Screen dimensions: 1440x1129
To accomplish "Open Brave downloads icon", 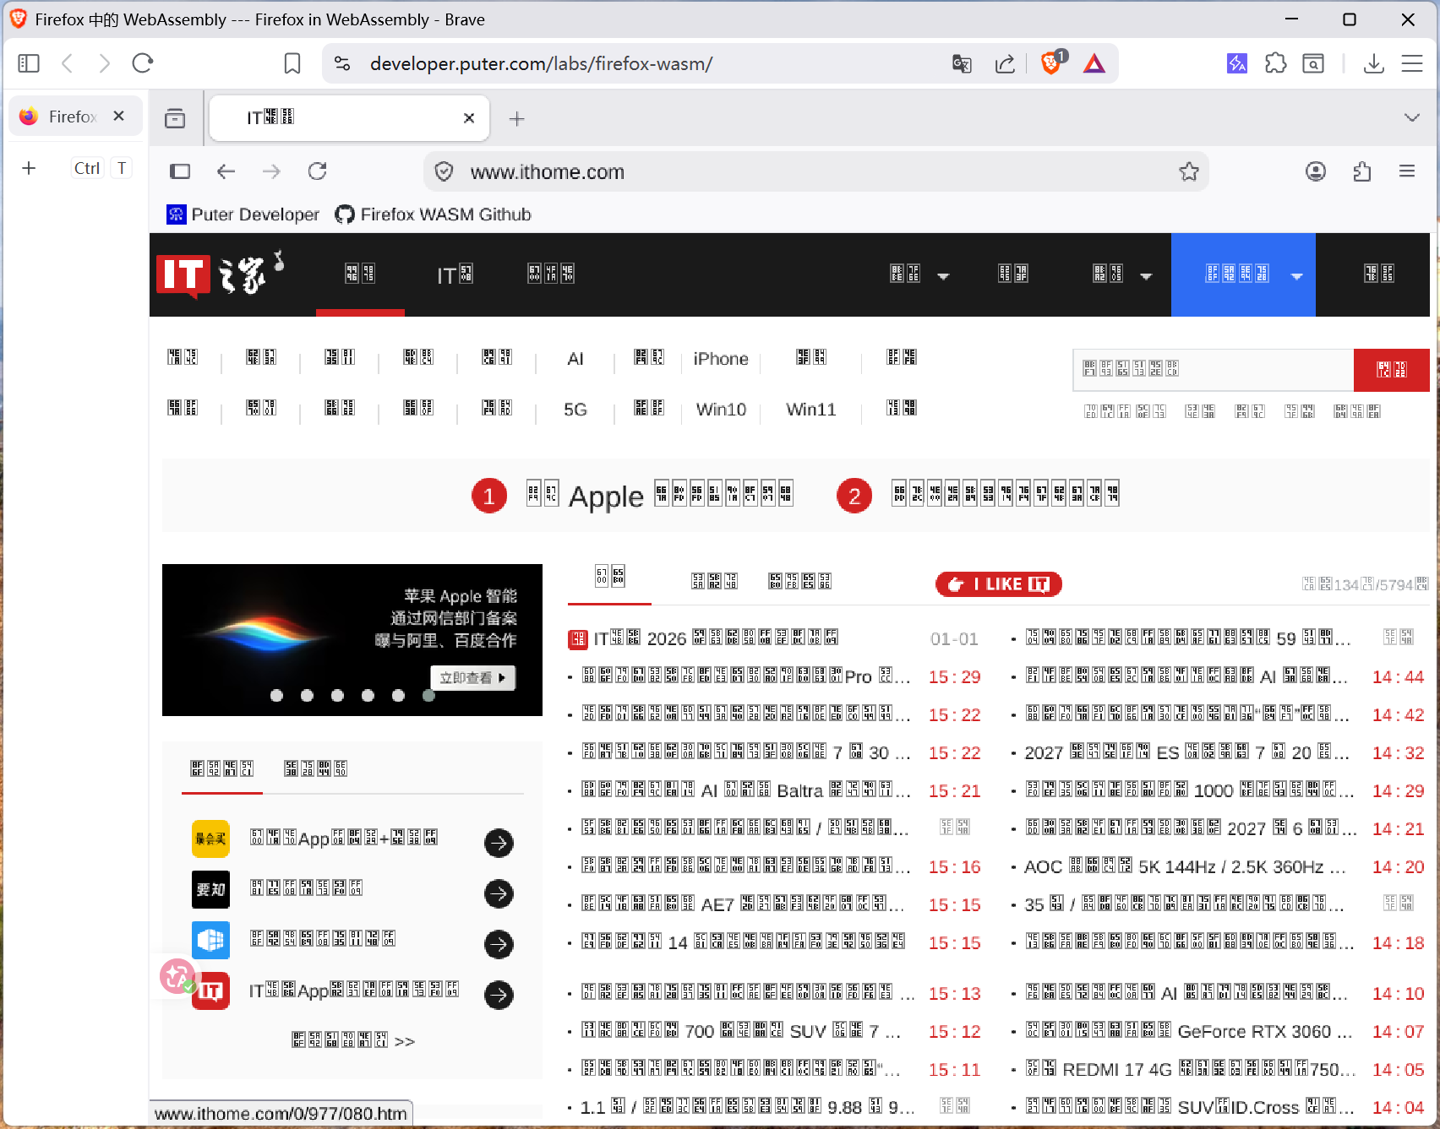I will point(1374,64).
